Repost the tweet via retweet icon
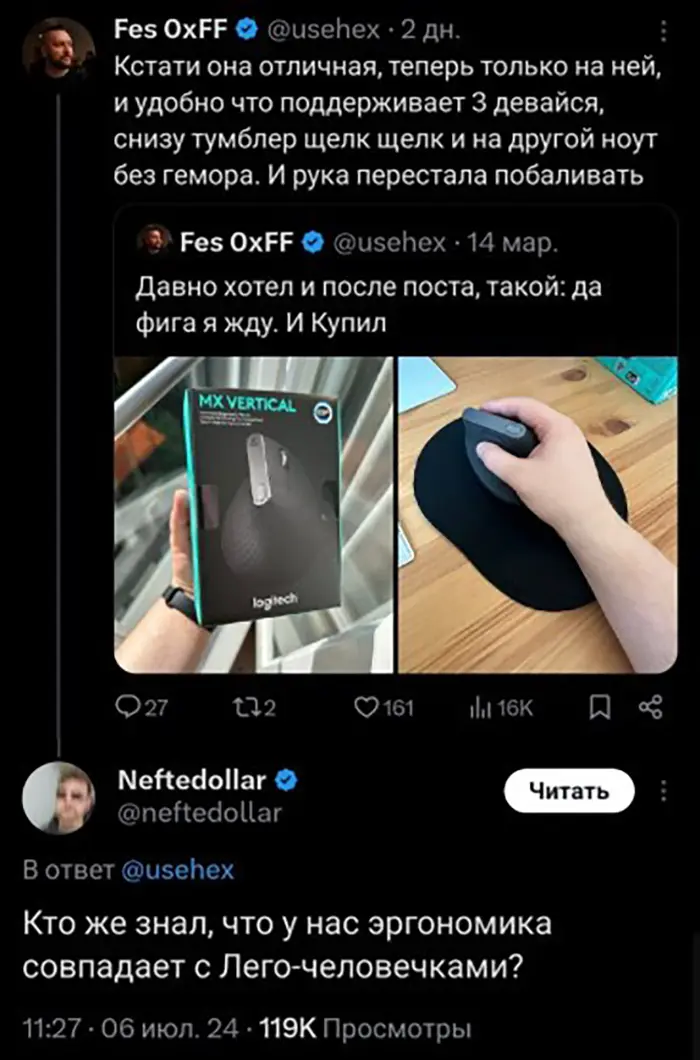Screen dimensions: 700x1060 tap(241, 708)
